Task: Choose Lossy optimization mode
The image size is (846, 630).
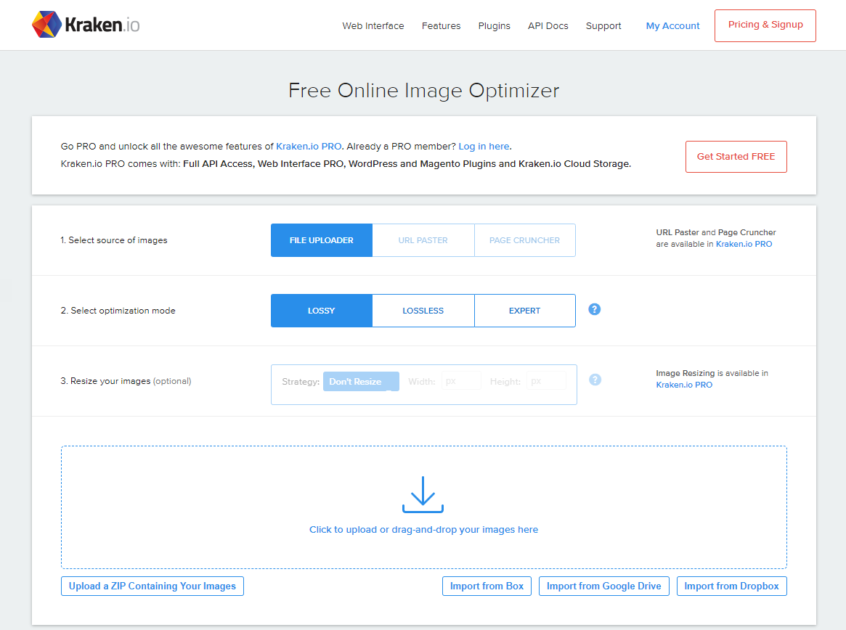Action: [x=321, y=311]
